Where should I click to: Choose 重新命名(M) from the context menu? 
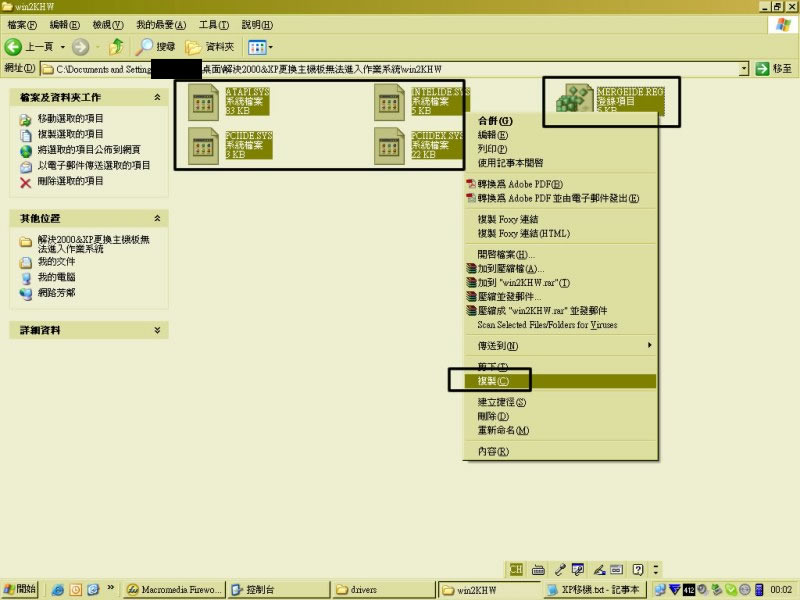[560, 430]
